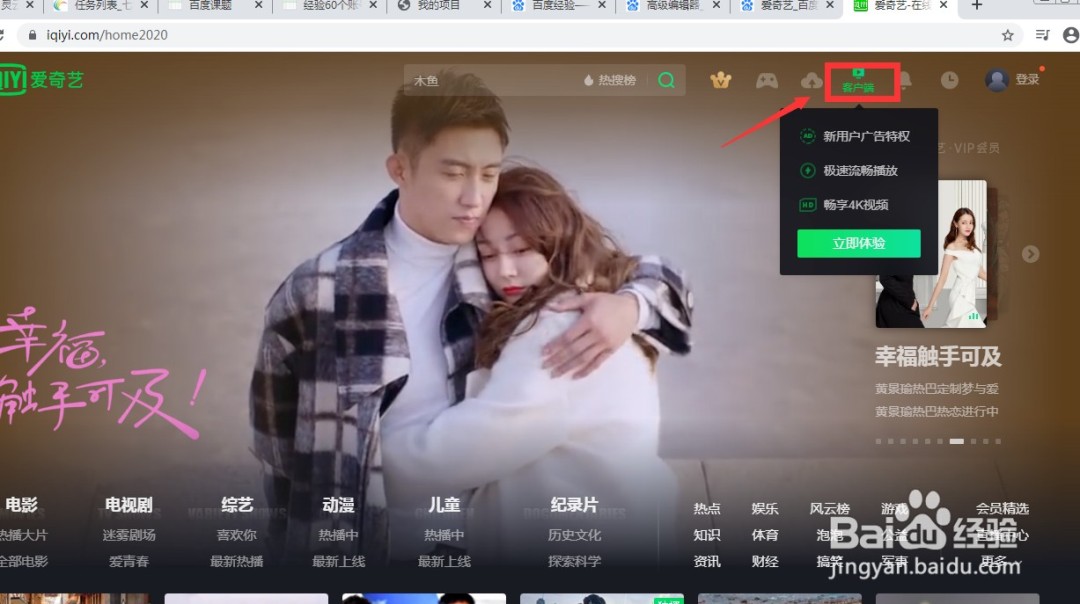Open the 综艺 category
This screenshot has height=604, width=1080.
pyautogui.click(x=237, y=505)
